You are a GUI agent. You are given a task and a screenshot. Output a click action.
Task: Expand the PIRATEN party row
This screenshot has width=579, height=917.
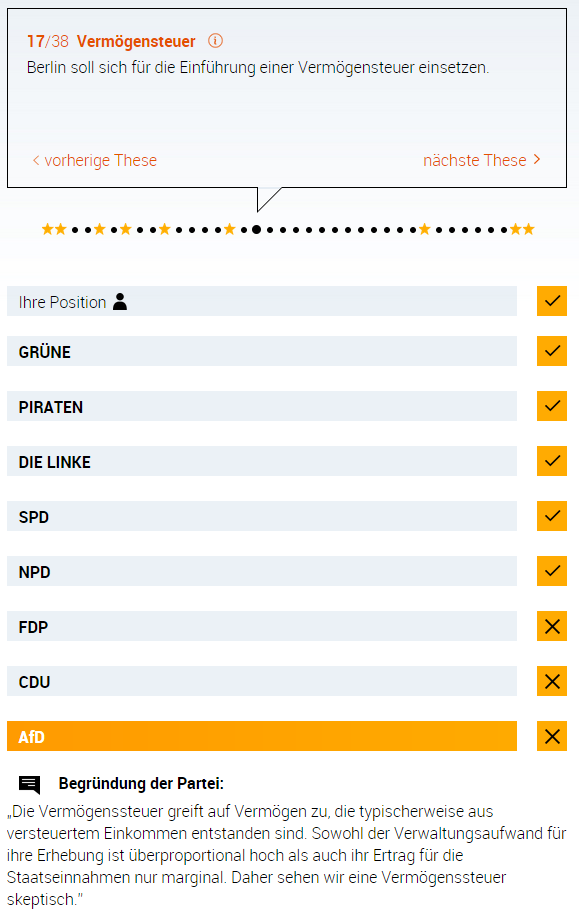262,406
